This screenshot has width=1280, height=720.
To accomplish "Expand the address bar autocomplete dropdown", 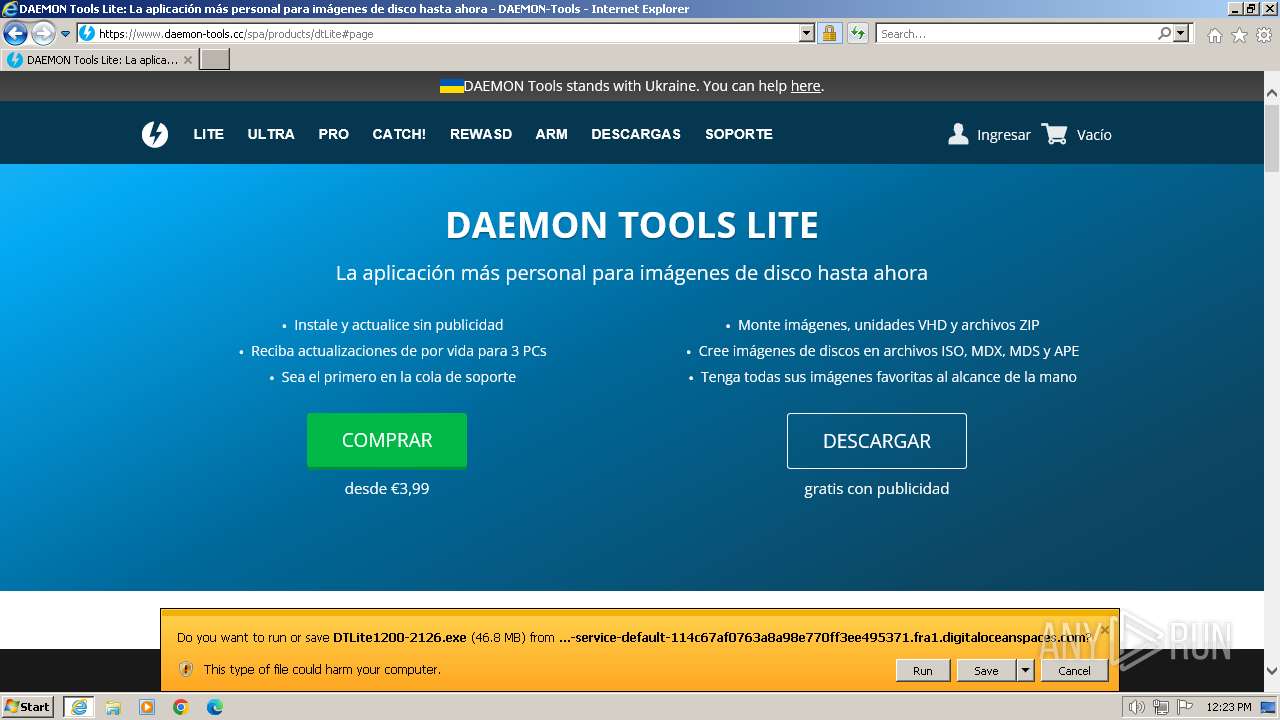I will (807, 34).
